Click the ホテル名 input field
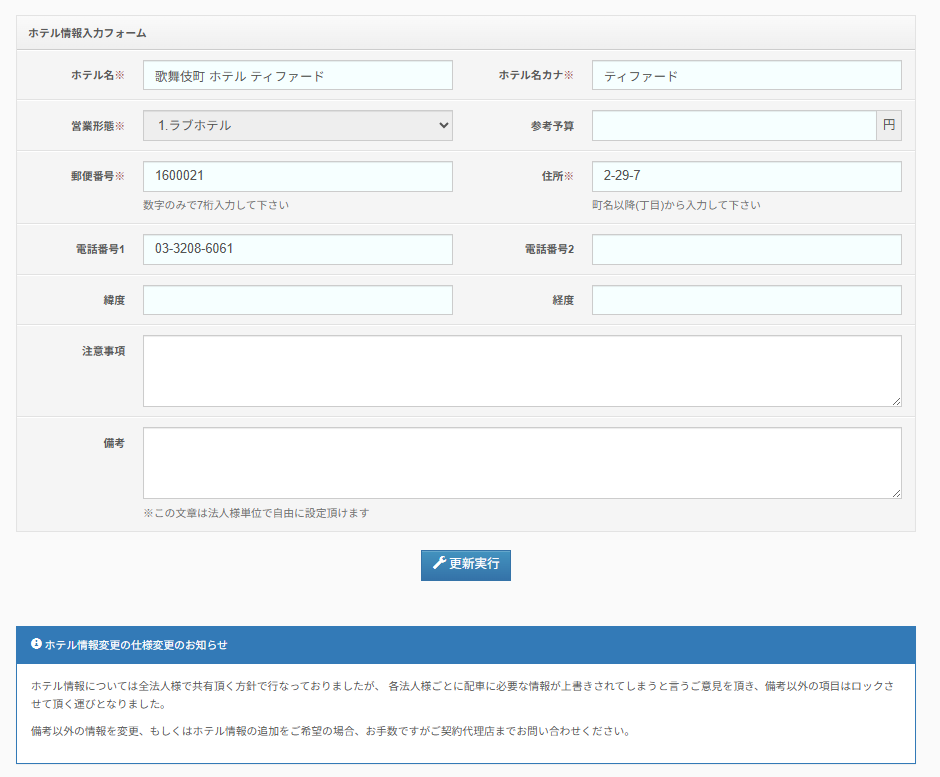 click(x=297, y=76)
